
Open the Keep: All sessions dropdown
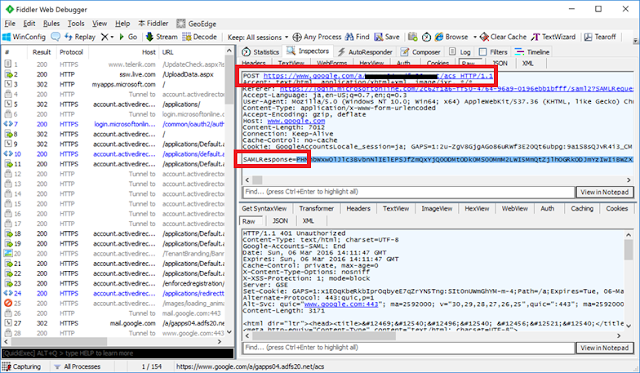(258, 37)
